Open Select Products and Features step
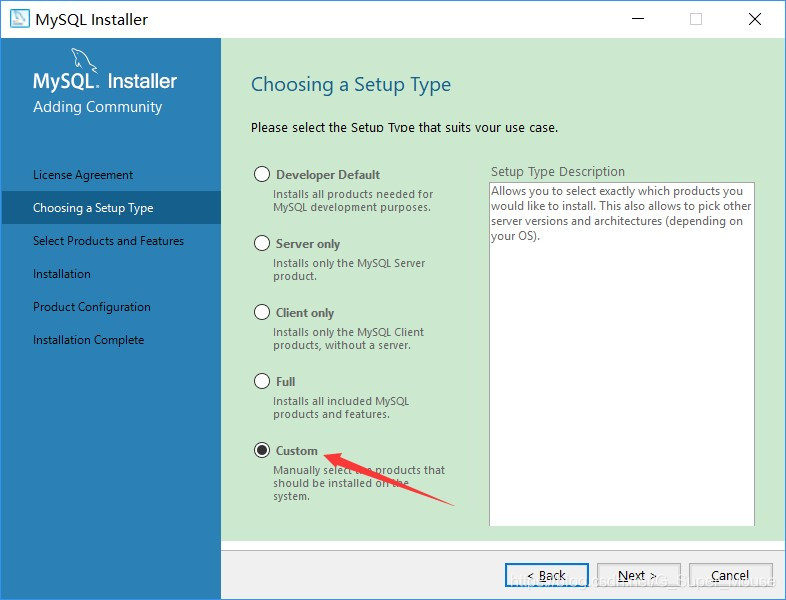This screenshot has width=786, height=600. click(109, 241)
